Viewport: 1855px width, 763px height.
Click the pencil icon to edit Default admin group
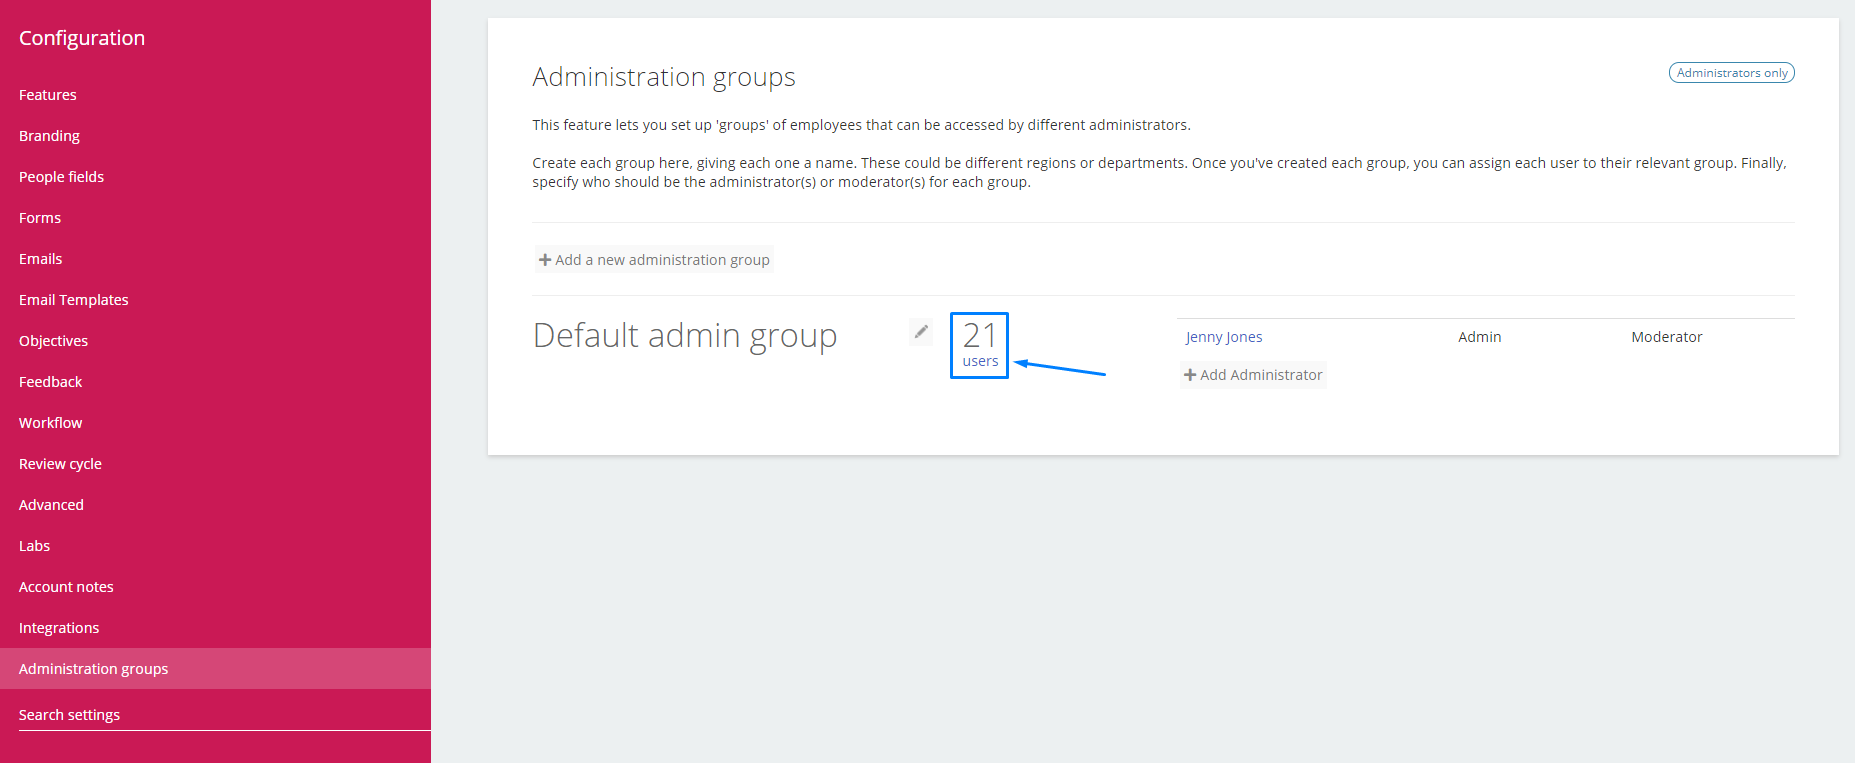[921, 332]
